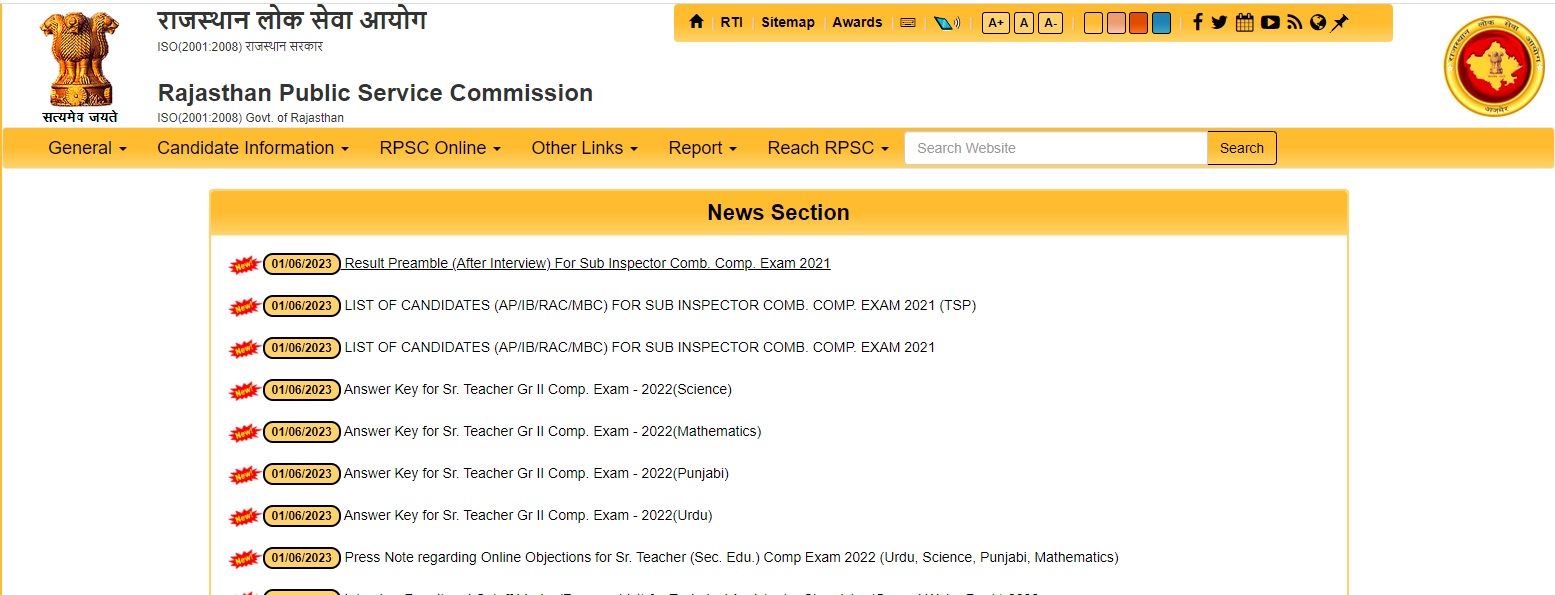The image size is (1555, 595).
Task: Open the Awards link
Action: click(x=857, y=22)
